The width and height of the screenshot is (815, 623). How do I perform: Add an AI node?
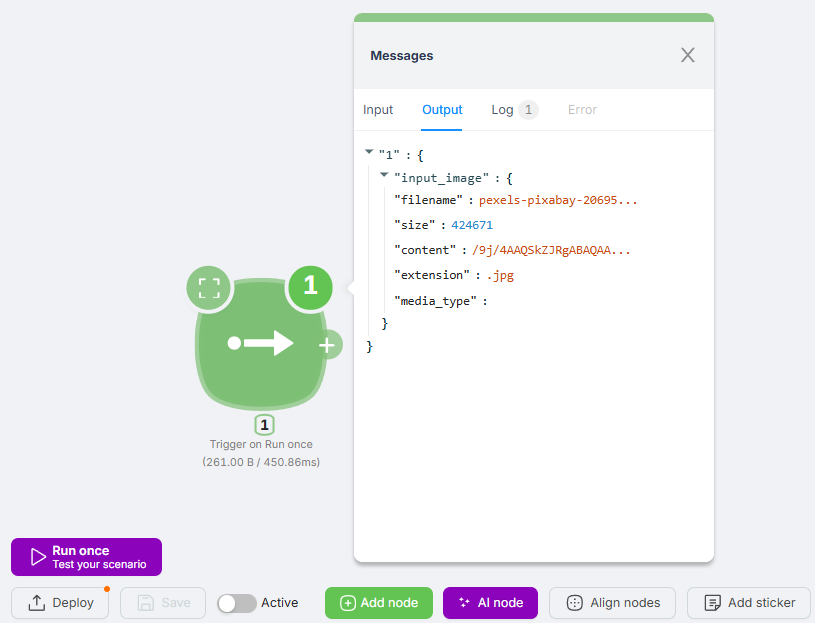[490, 603]
